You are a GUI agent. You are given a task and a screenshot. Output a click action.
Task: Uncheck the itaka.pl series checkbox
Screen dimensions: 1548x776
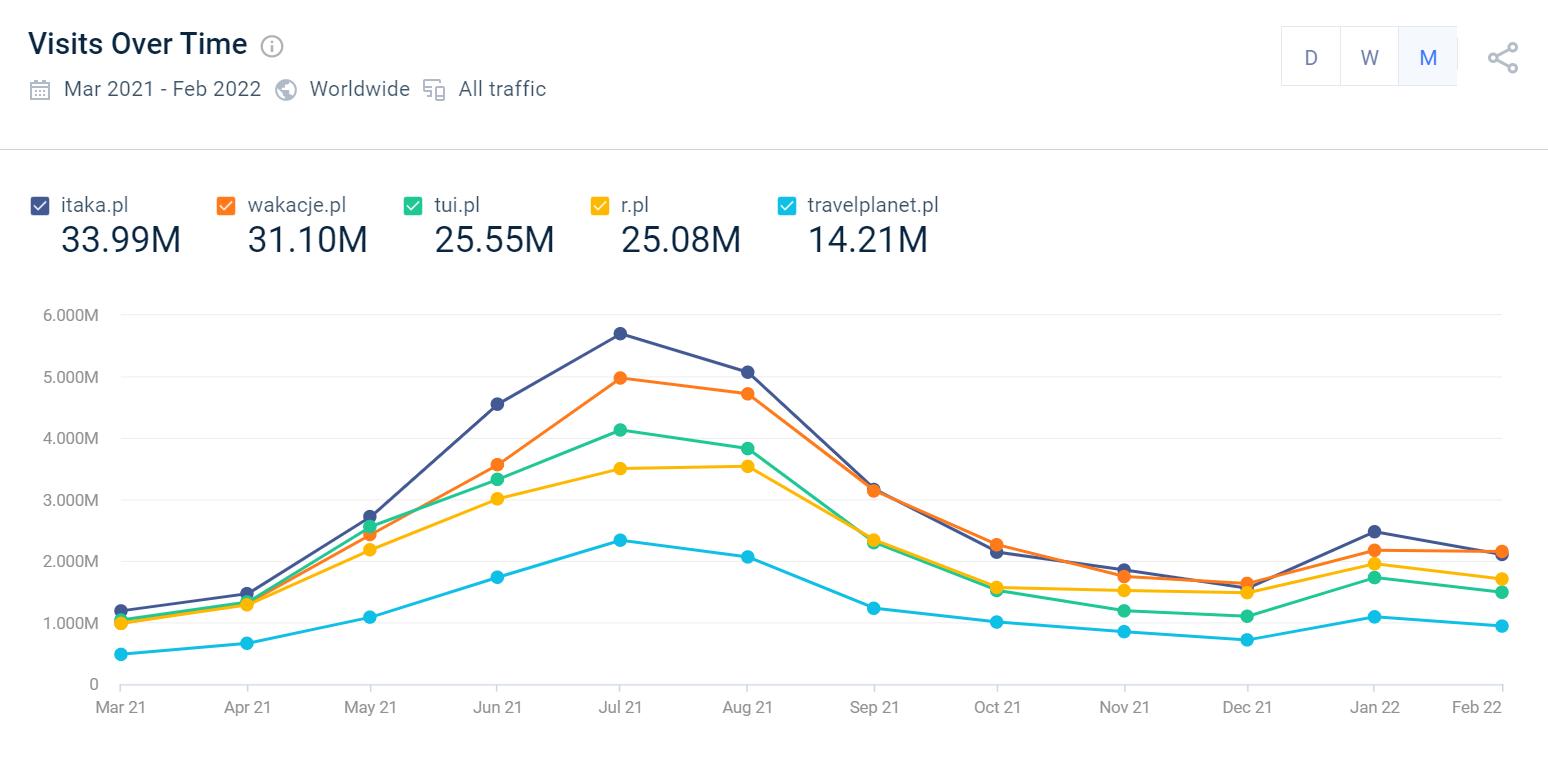40,206
